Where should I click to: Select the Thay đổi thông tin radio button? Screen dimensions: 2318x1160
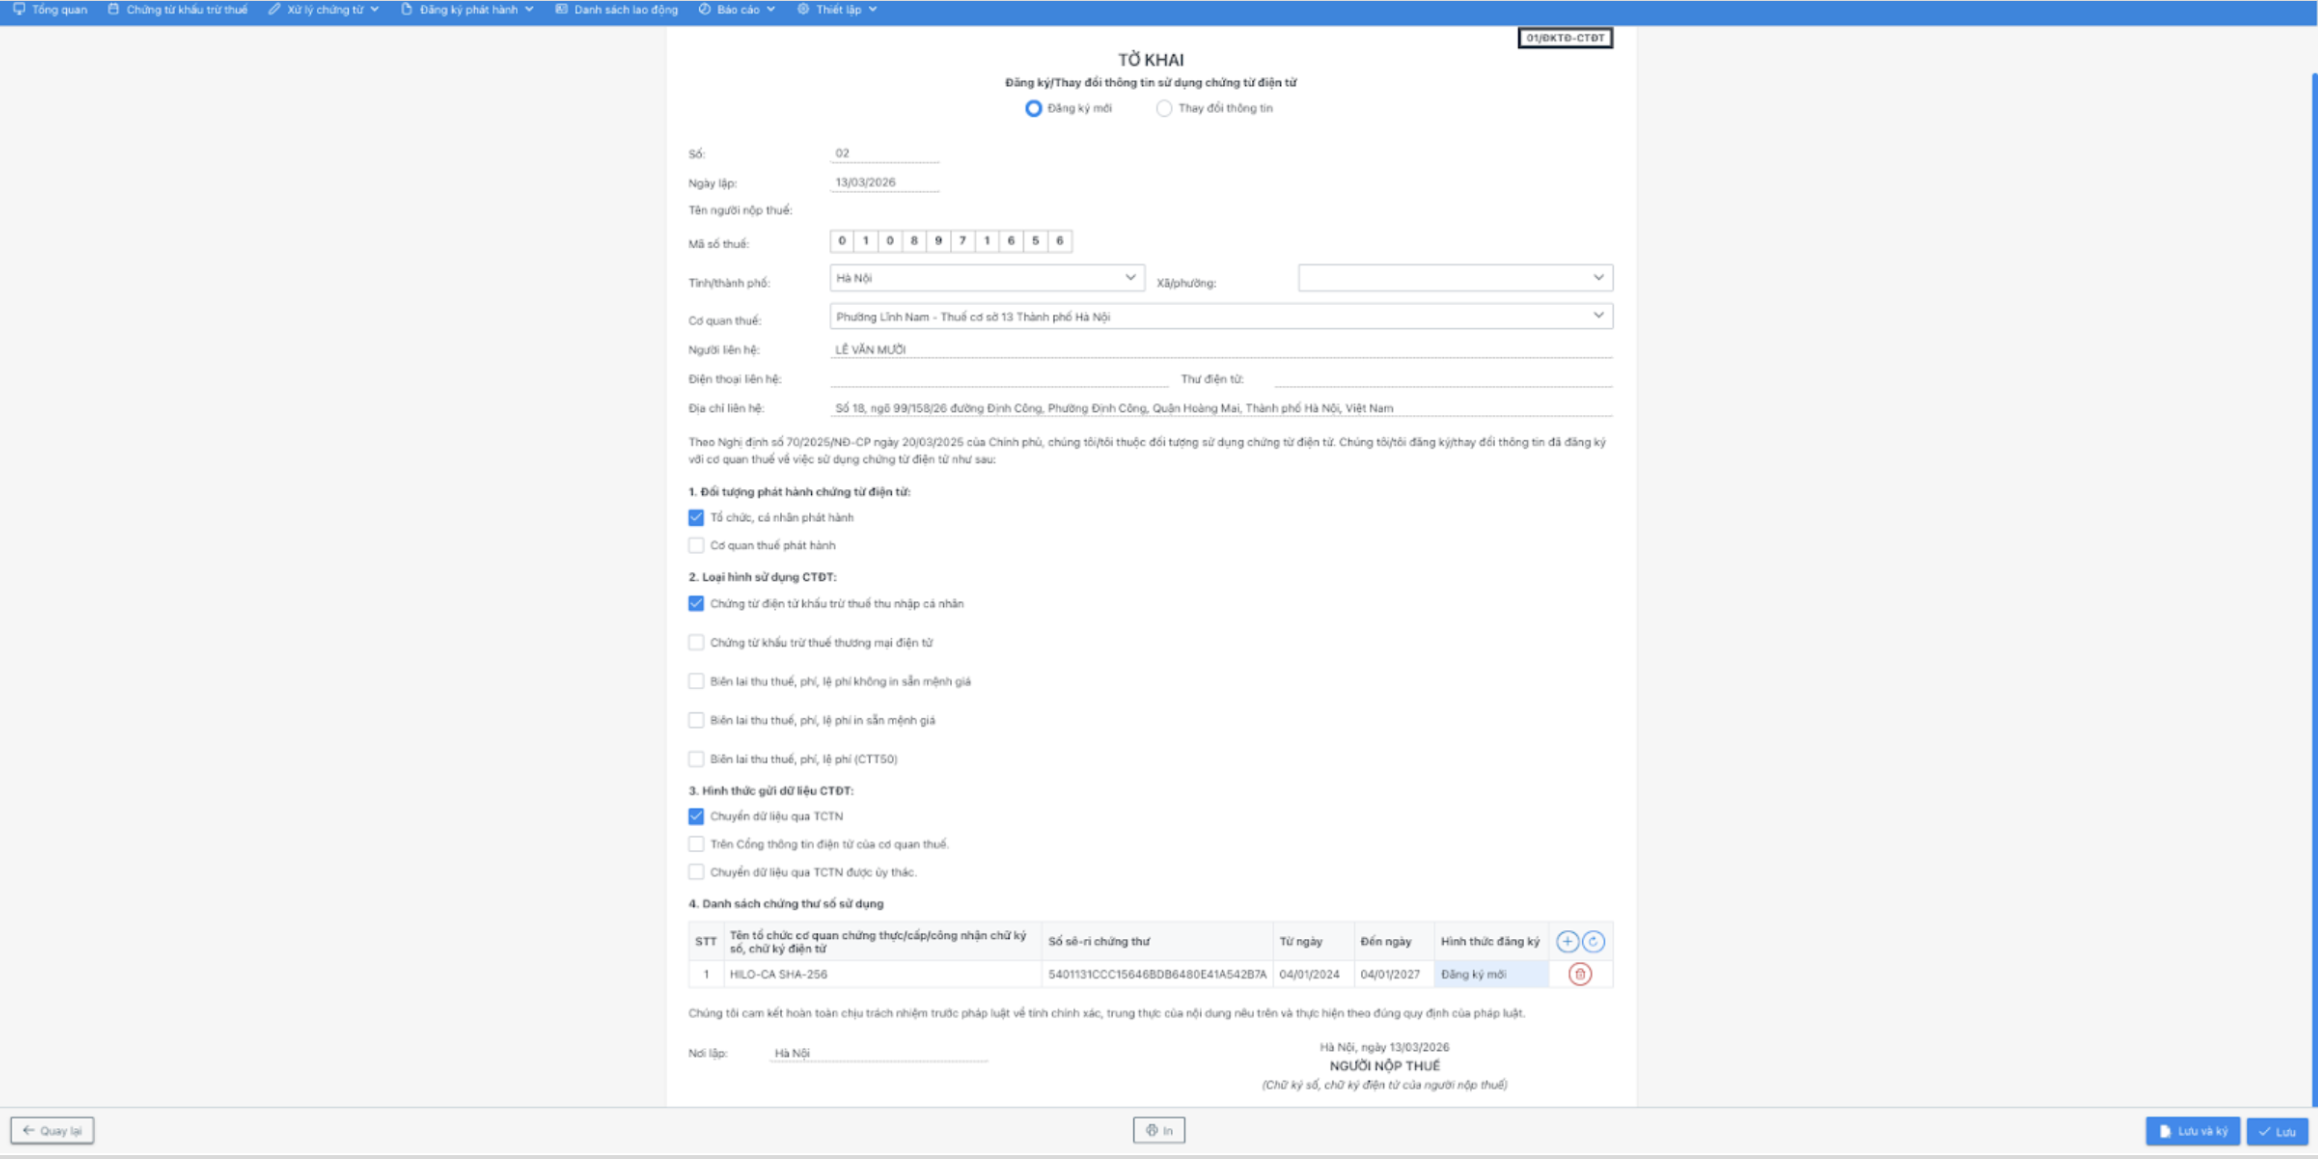point(1164,108)
